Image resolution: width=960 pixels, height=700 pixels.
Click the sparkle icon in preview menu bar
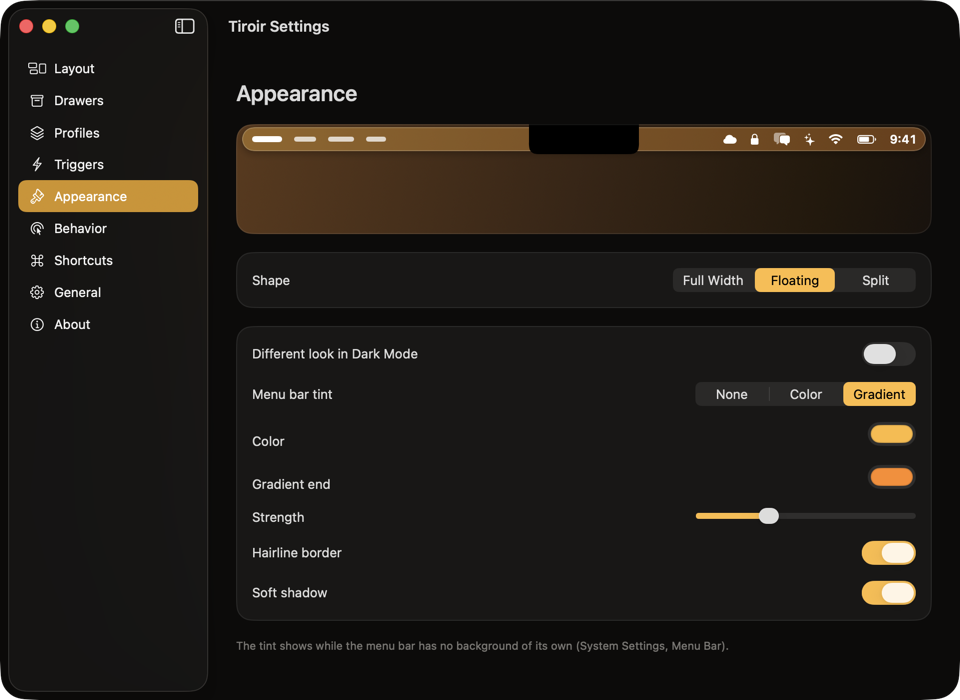point(809,140)
